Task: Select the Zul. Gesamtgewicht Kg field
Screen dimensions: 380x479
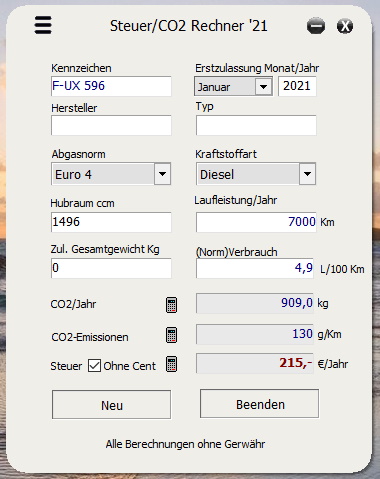Action: [x=111, y=268]
